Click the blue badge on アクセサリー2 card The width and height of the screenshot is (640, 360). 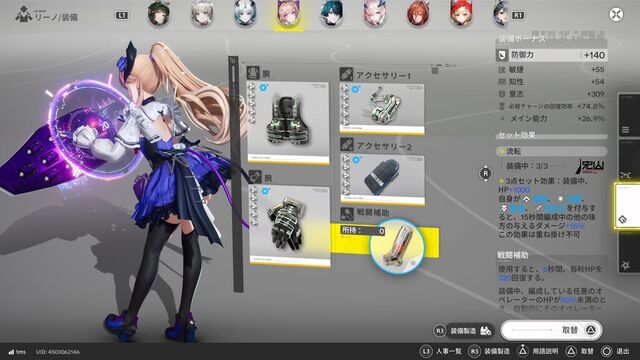tap(356, 160)
